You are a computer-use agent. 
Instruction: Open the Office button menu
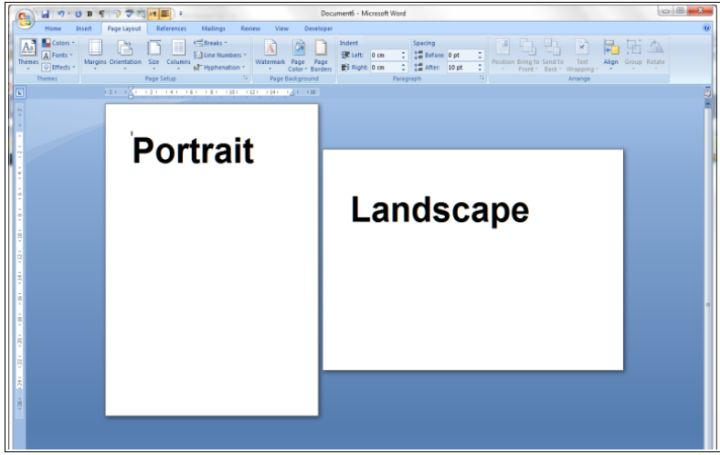click(25, 19)
